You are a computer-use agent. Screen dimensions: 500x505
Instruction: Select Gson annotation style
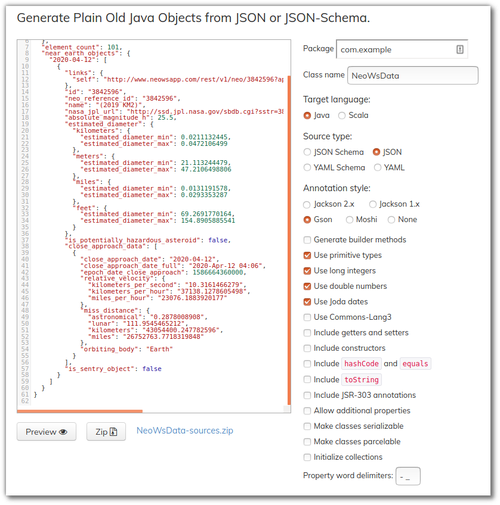point(307,220)
